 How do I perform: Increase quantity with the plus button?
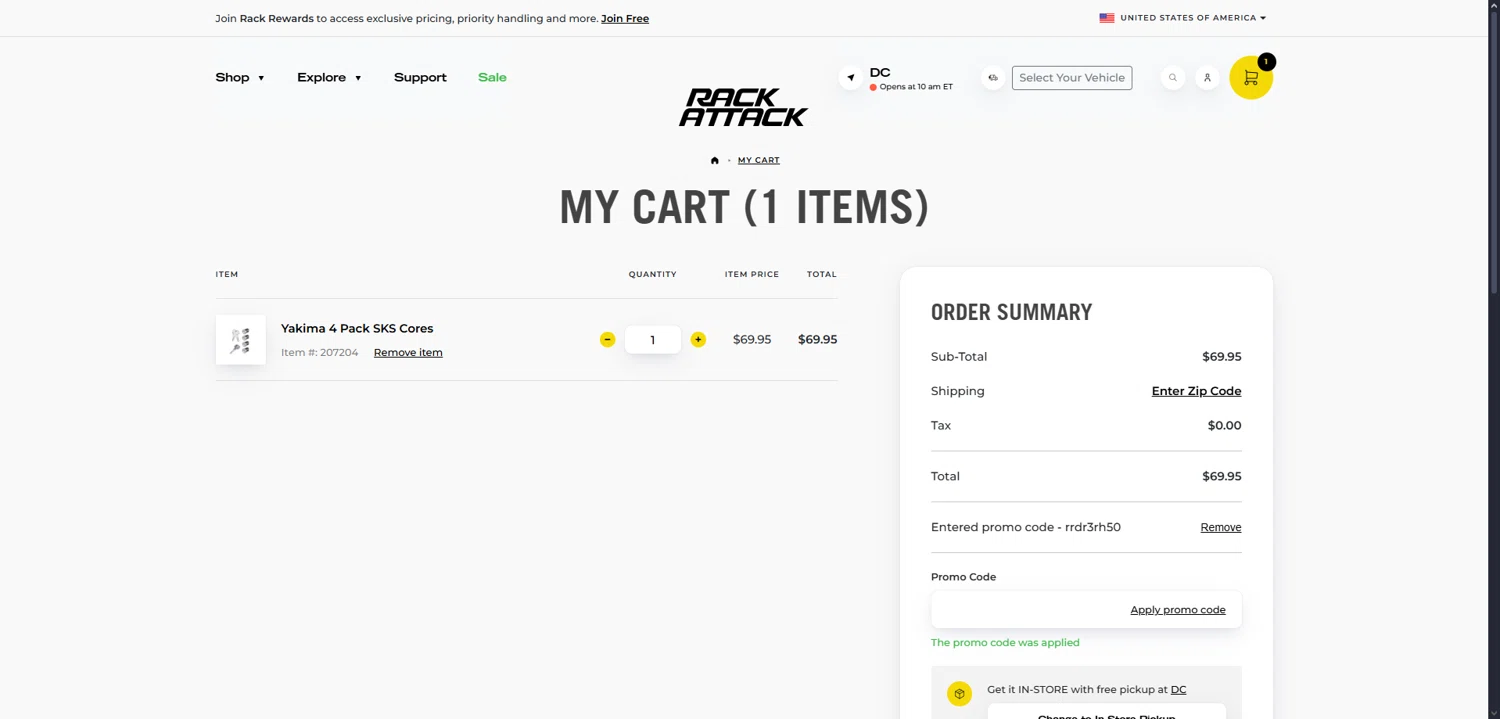tap(698, 340)
